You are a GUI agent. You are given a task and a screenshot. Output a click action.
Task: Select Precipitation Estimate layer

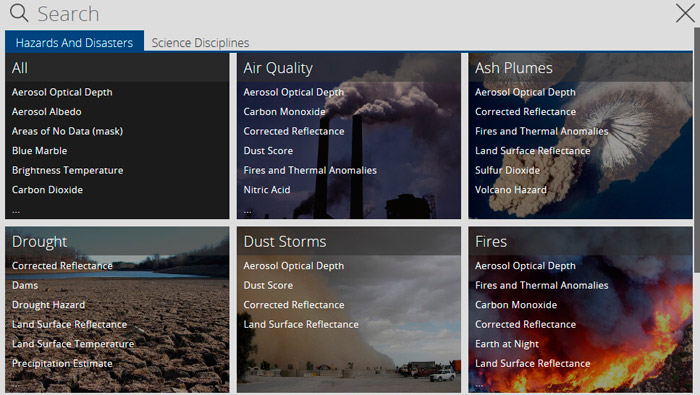pos(62,364)
